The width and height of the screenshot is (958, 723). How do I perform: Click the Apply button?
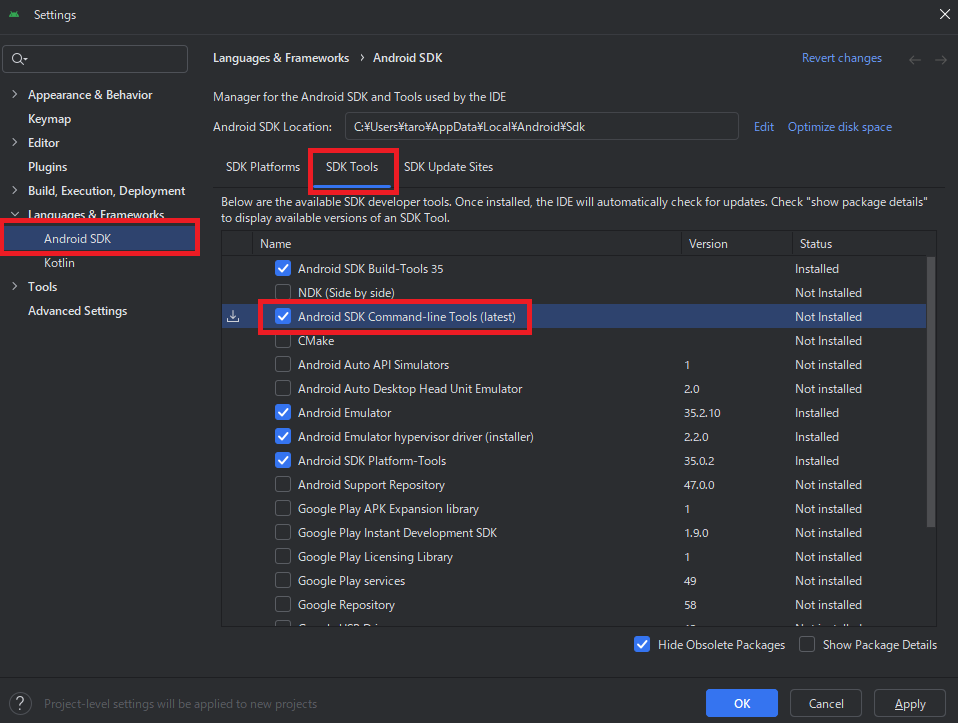[910, 703]
